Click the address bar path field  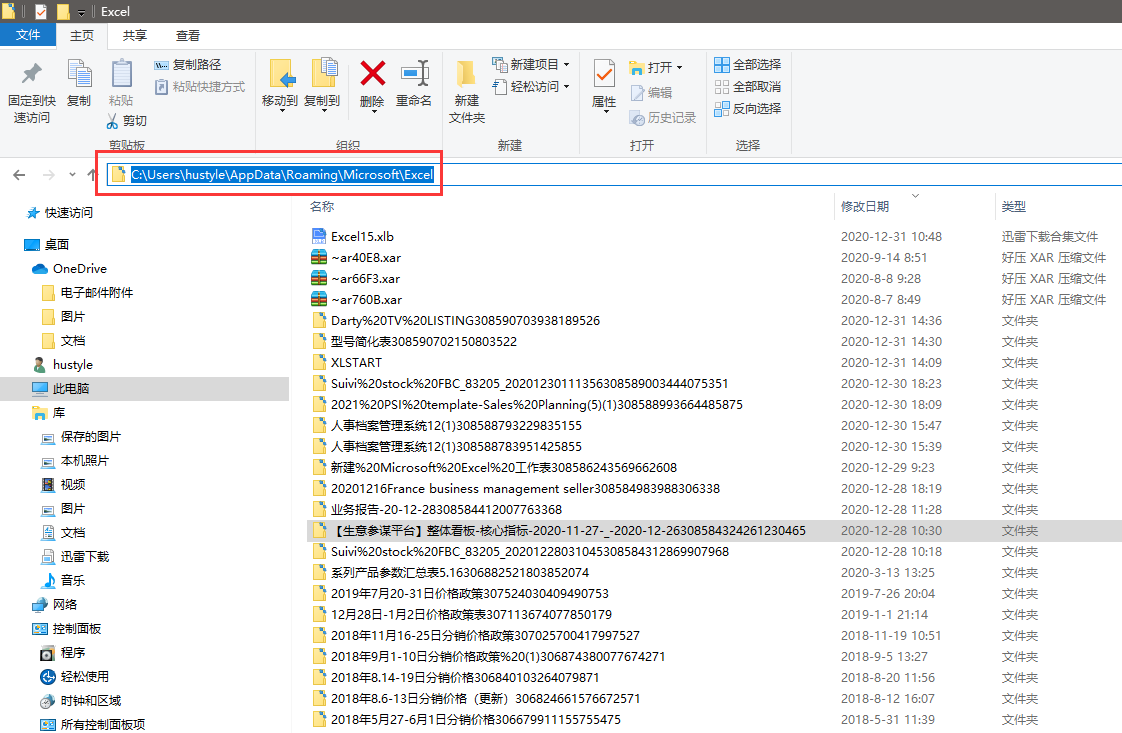[x=615, y=175]
